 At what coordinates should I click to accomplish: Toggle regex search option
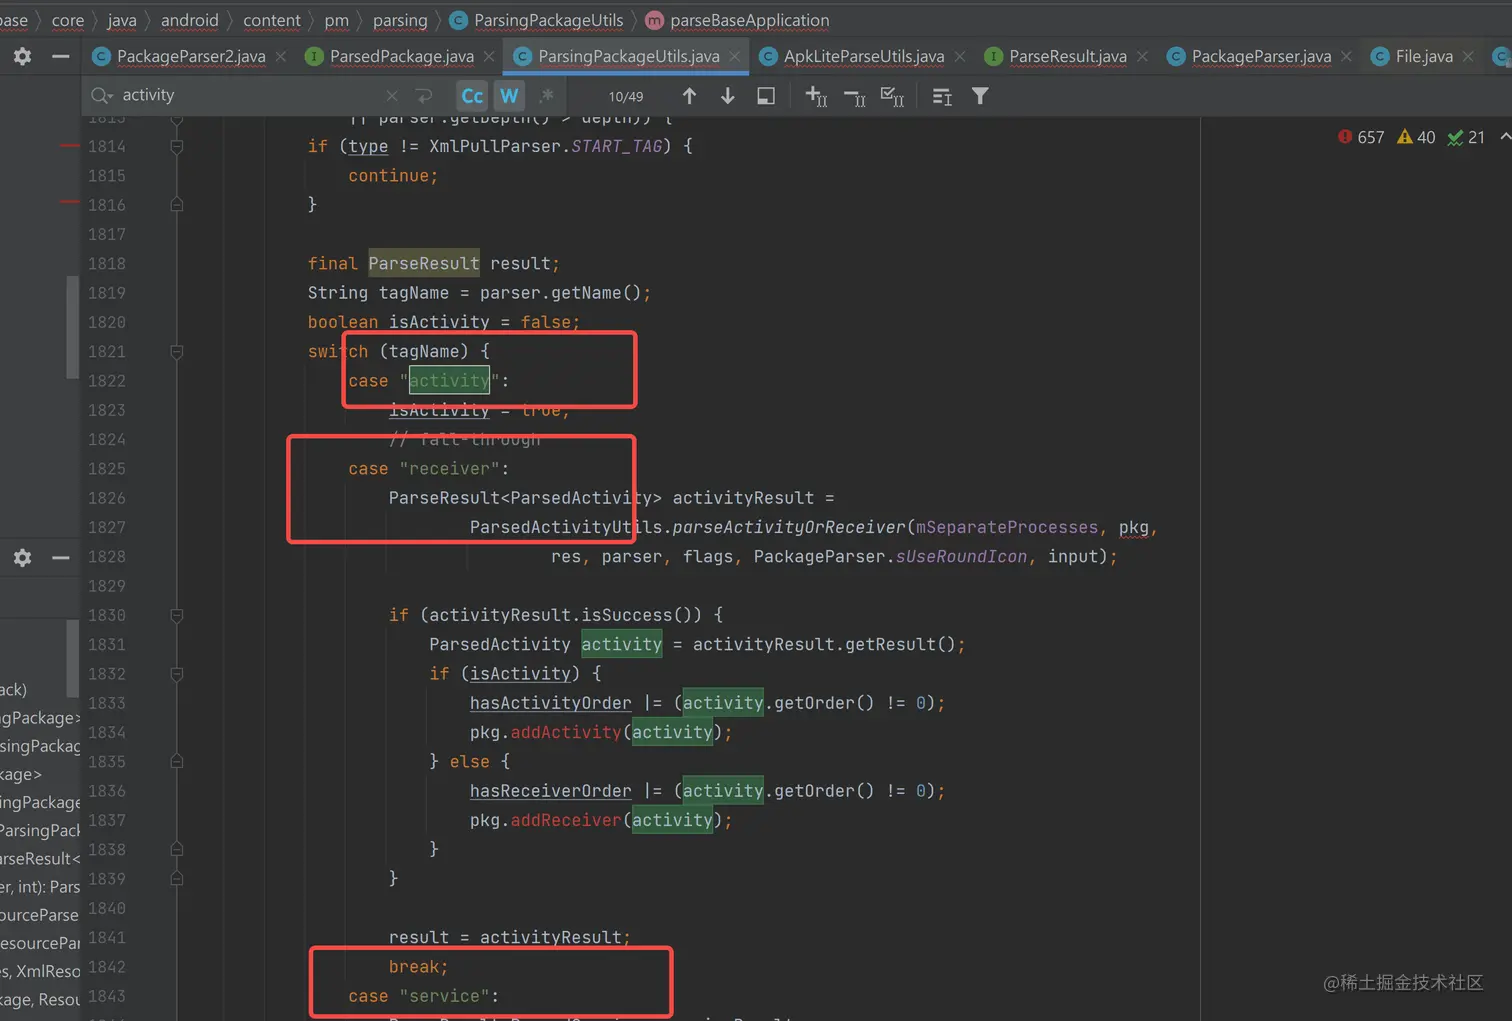(x=546, y=96)
